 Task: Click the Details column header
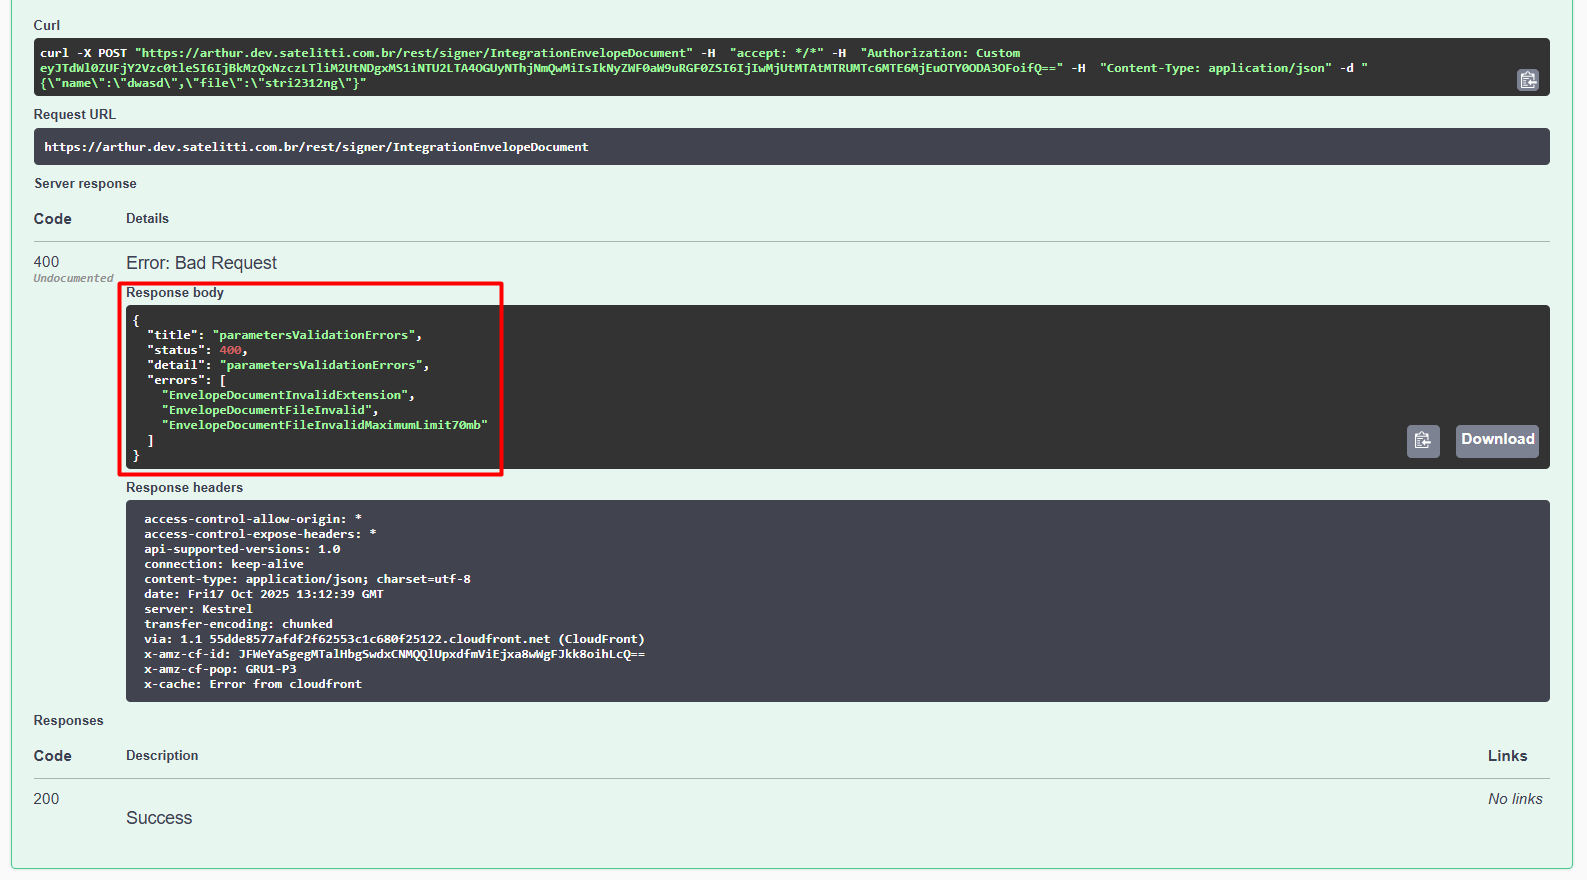pyautogui.click(x=147, y=219)
